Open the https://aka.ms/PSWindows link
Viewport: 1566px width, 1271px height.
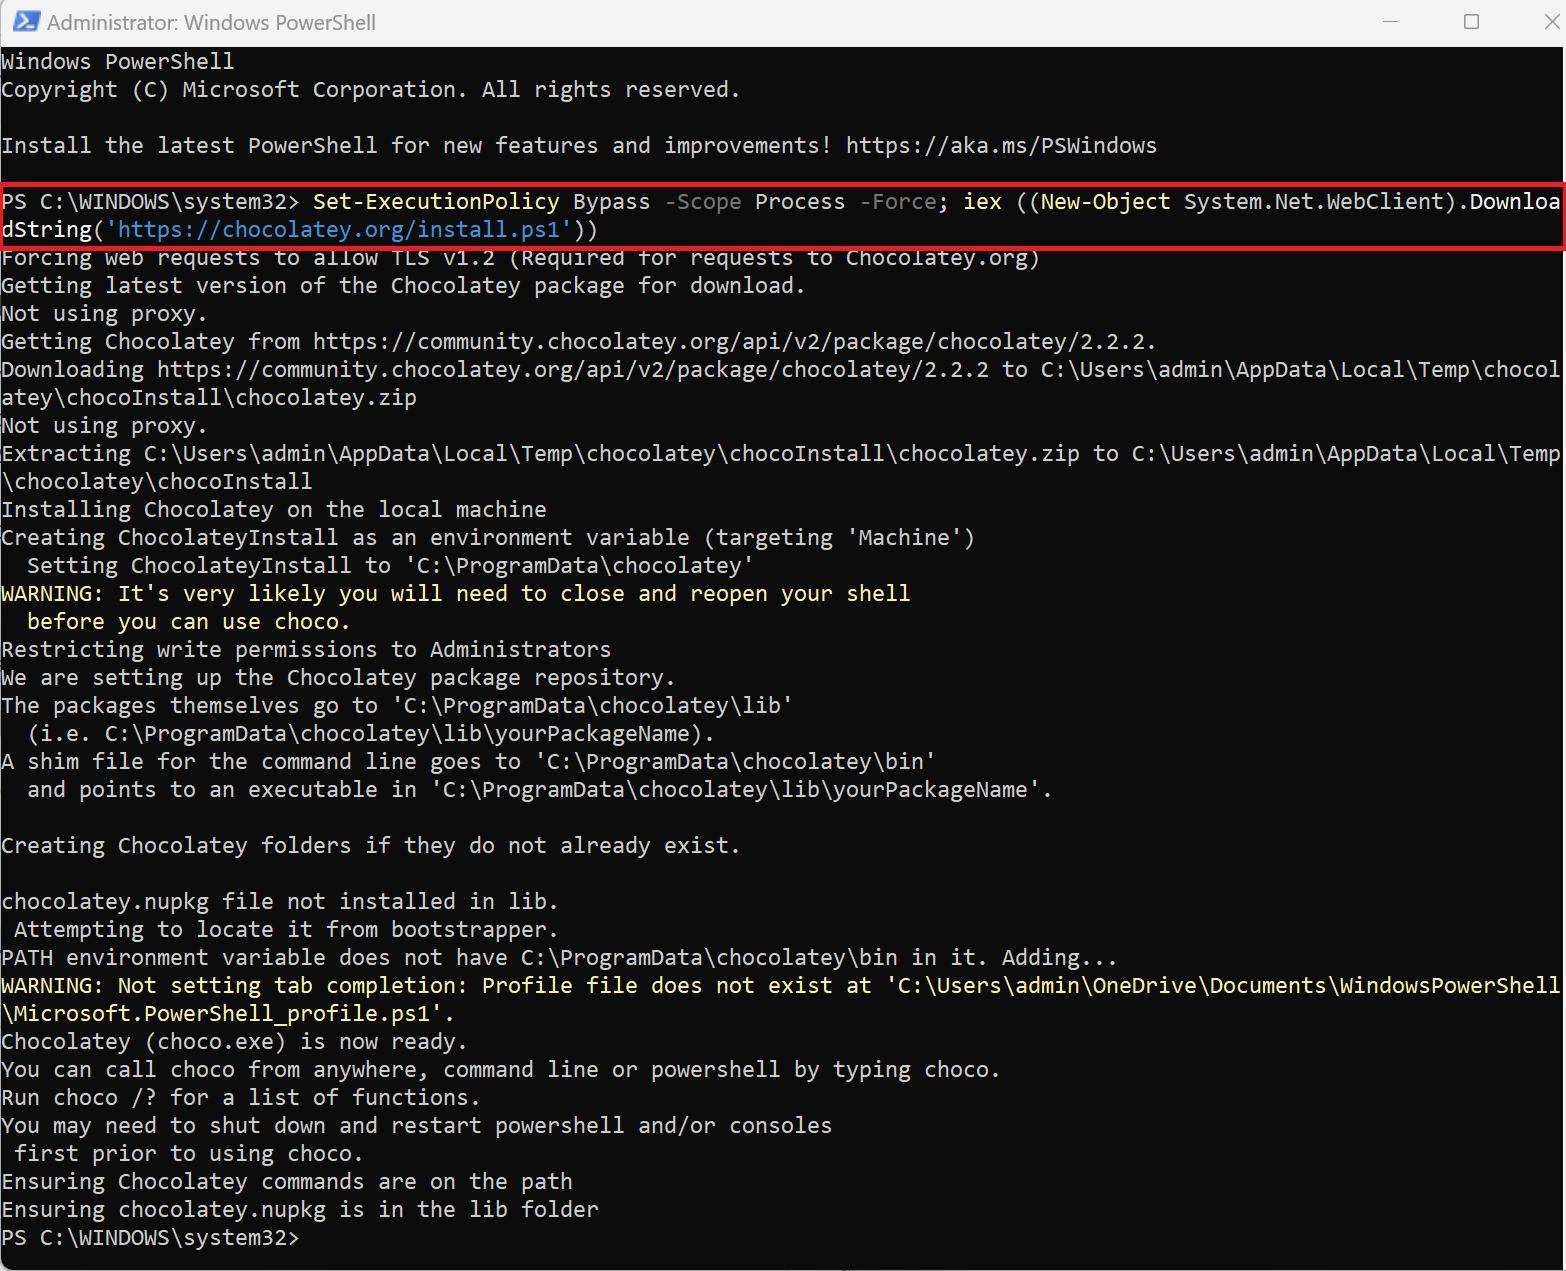[1001, 146]
